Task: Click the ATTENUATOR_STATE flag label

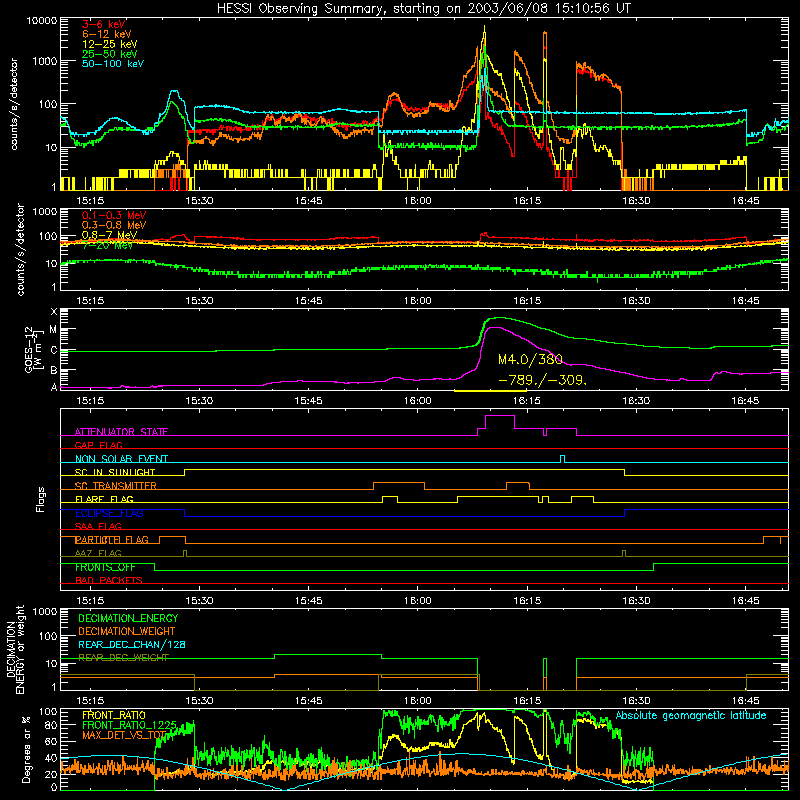Action: pyautogui.click(x=121, y=432)
